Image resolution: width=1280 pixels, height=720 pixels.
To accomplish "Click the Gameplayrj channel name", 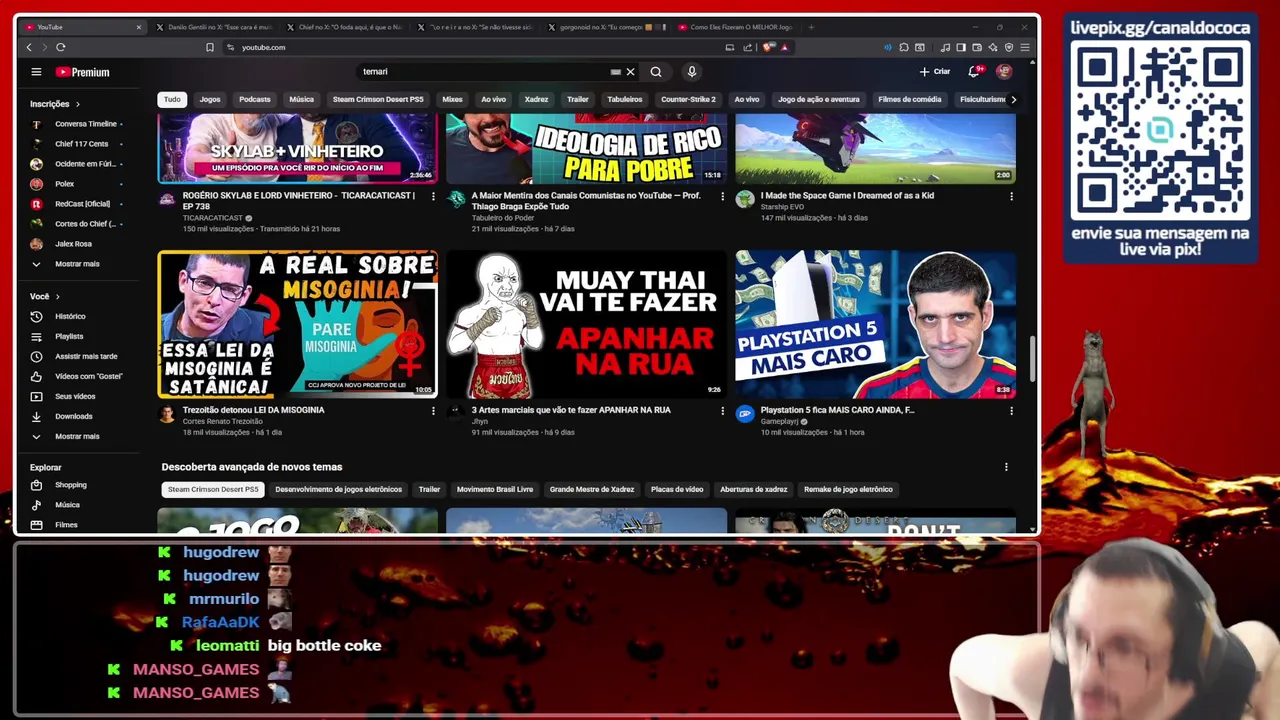I will 780,422.
